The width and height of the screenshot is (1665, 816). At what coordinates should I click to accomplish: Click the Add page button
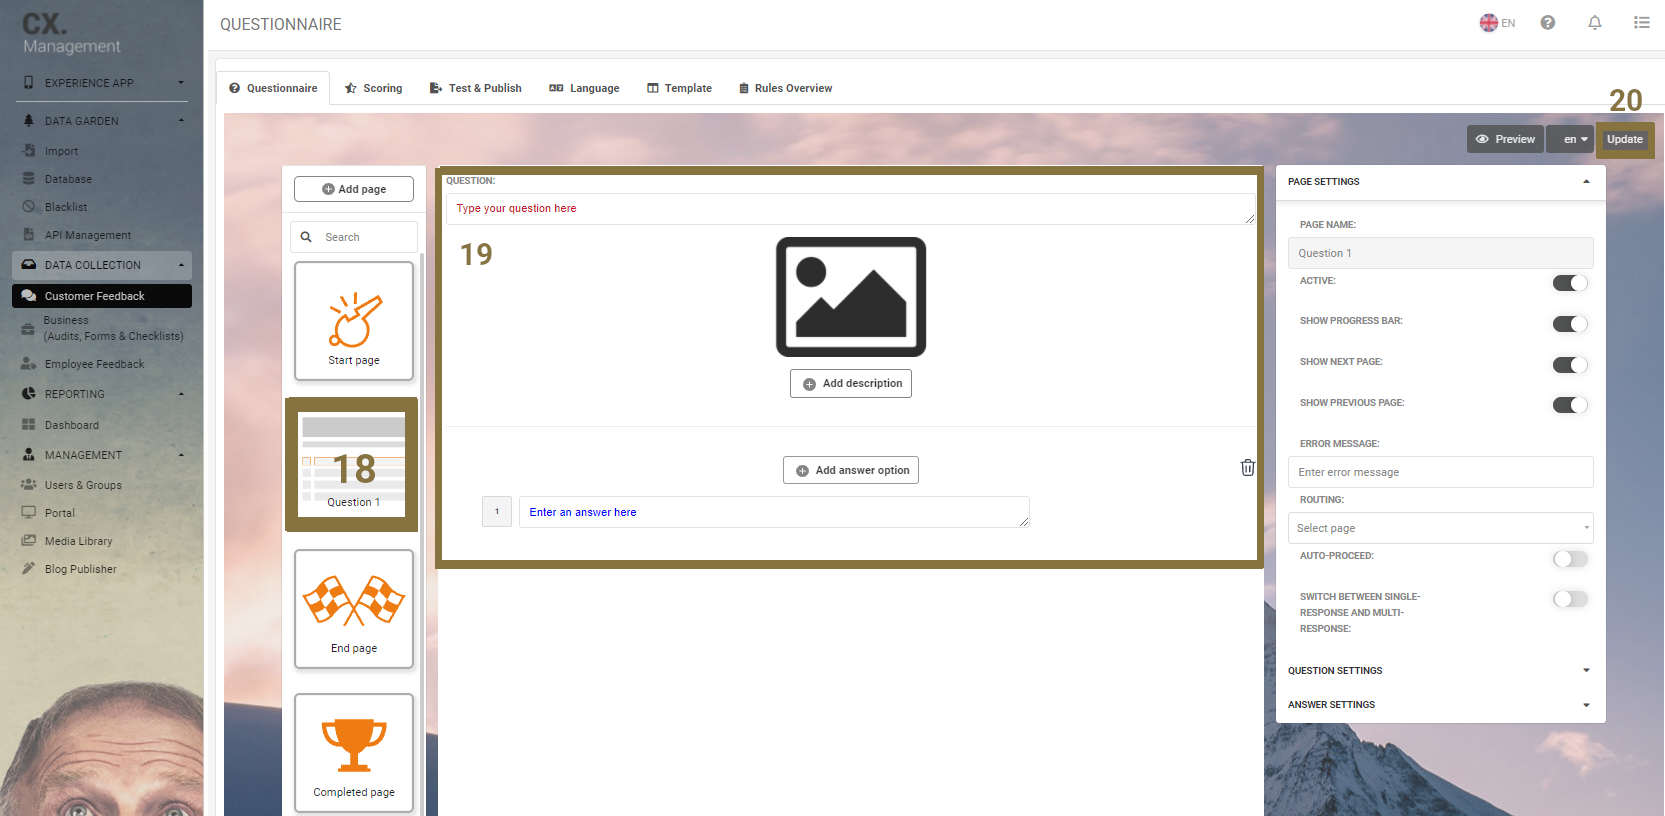(354, 189)
